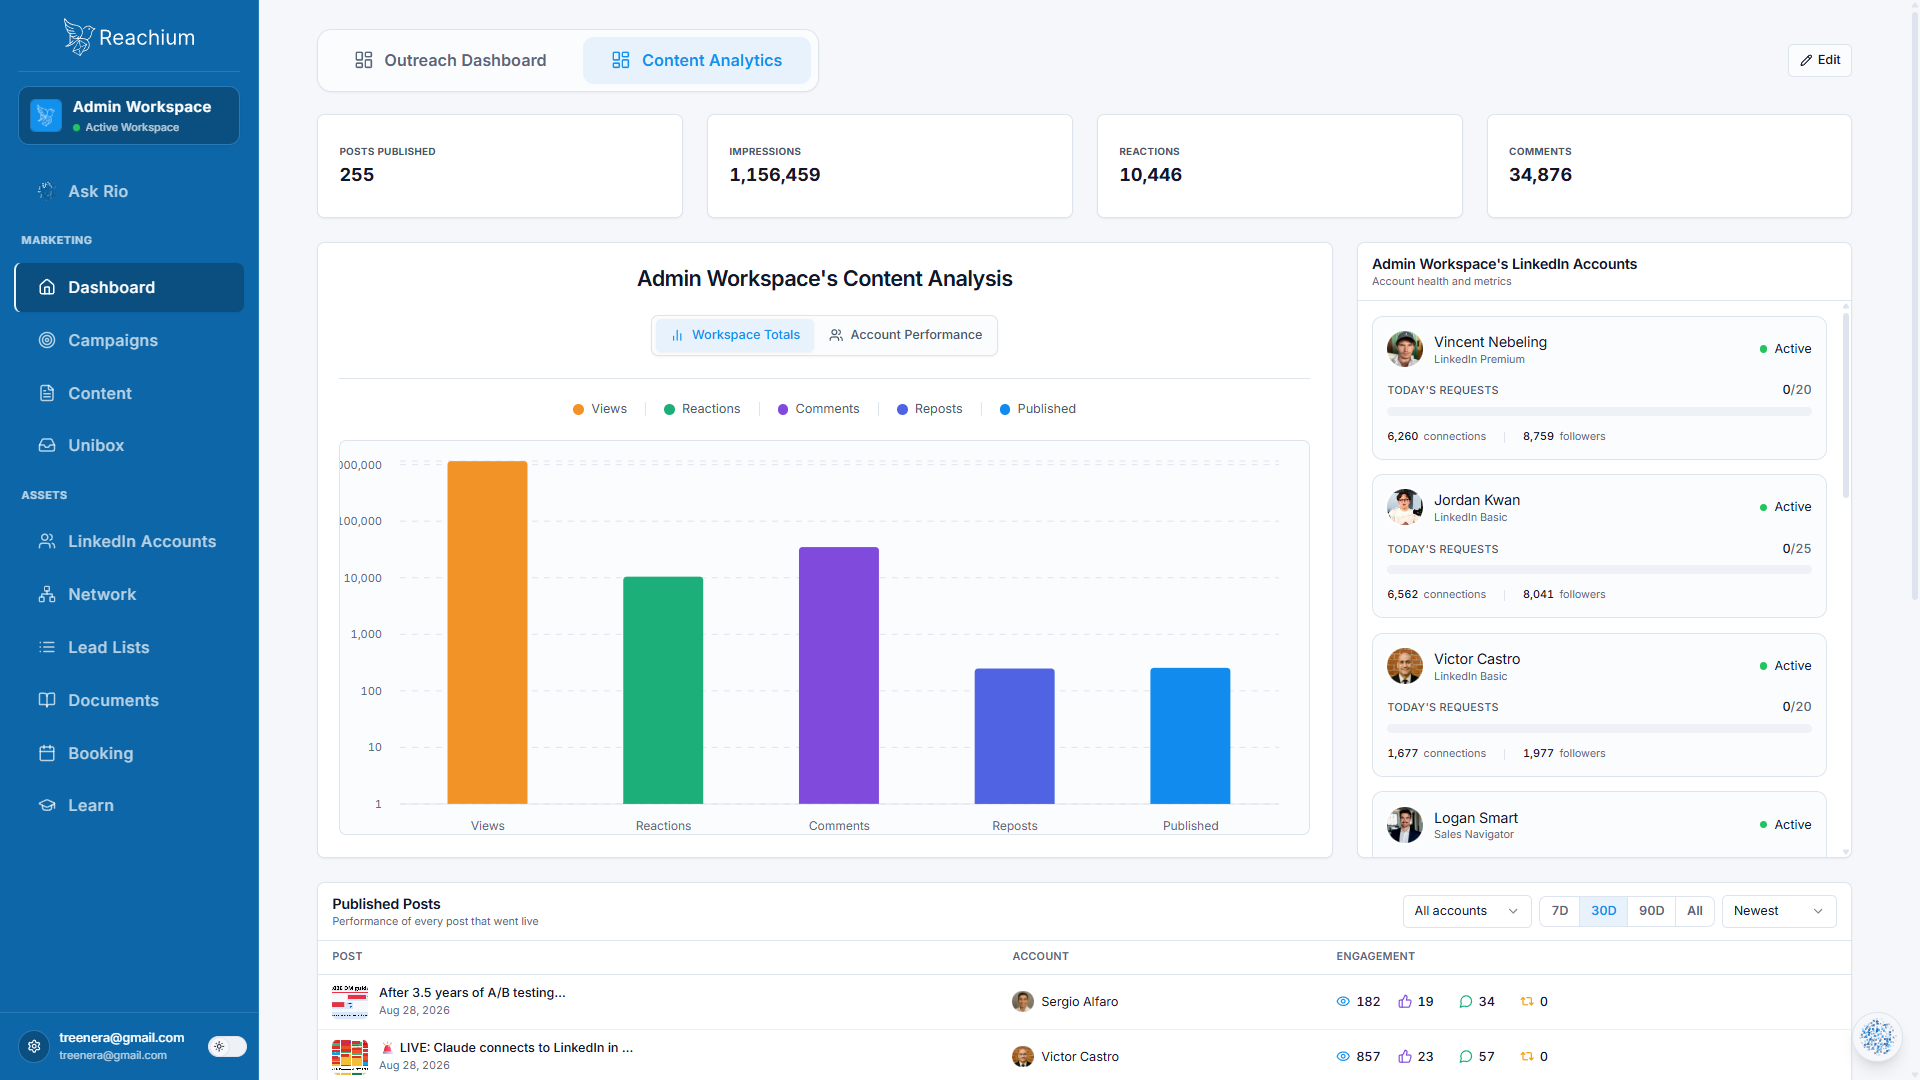Filter posts to 7D range
1920x1080 pixels.
tap(1559, 911)
